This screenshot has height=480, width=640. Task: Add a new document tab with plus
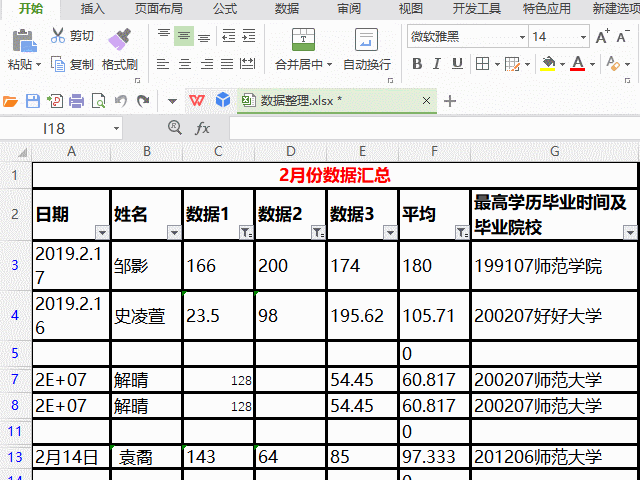pyautogui.click(x=449, y=101)
